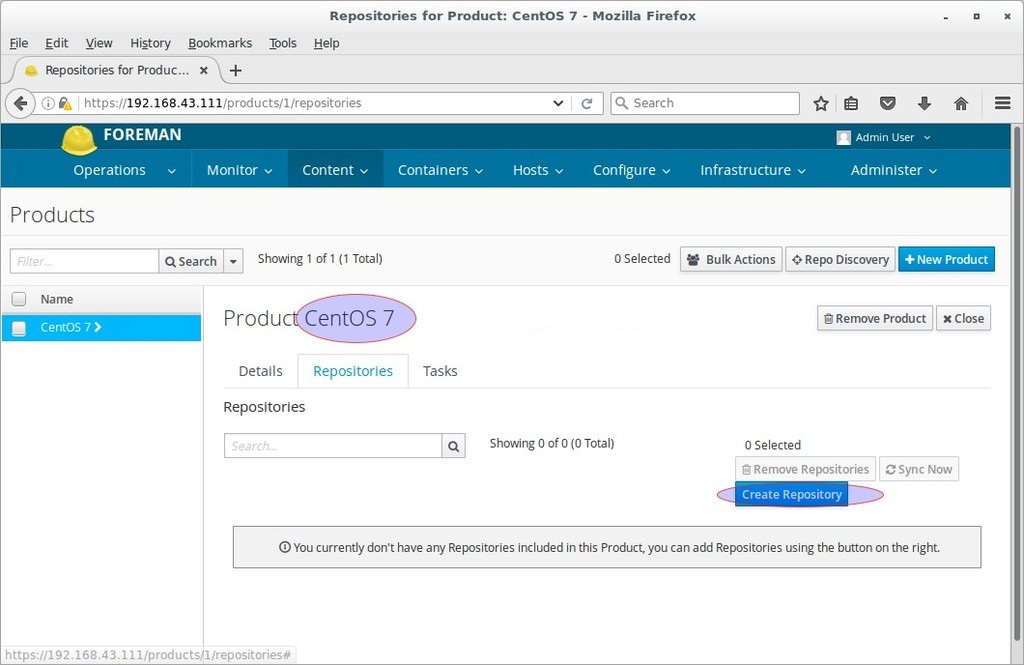The image size is (1024, 665).
Task: Switch to the Tasks tab
Action: (440, 371)
